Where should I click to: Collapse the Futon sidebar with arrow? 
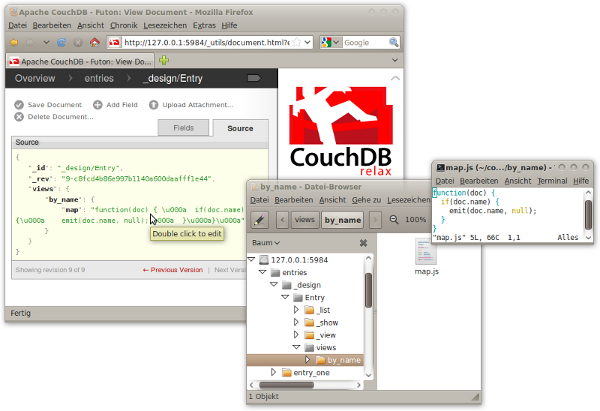click(395, 78)
